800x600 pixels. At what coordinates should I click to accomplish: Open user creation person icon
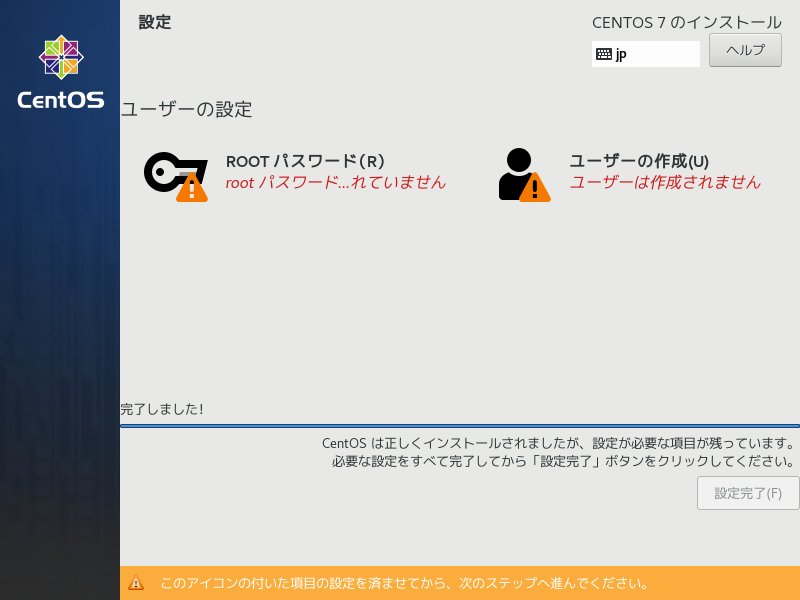click(524, 175)
